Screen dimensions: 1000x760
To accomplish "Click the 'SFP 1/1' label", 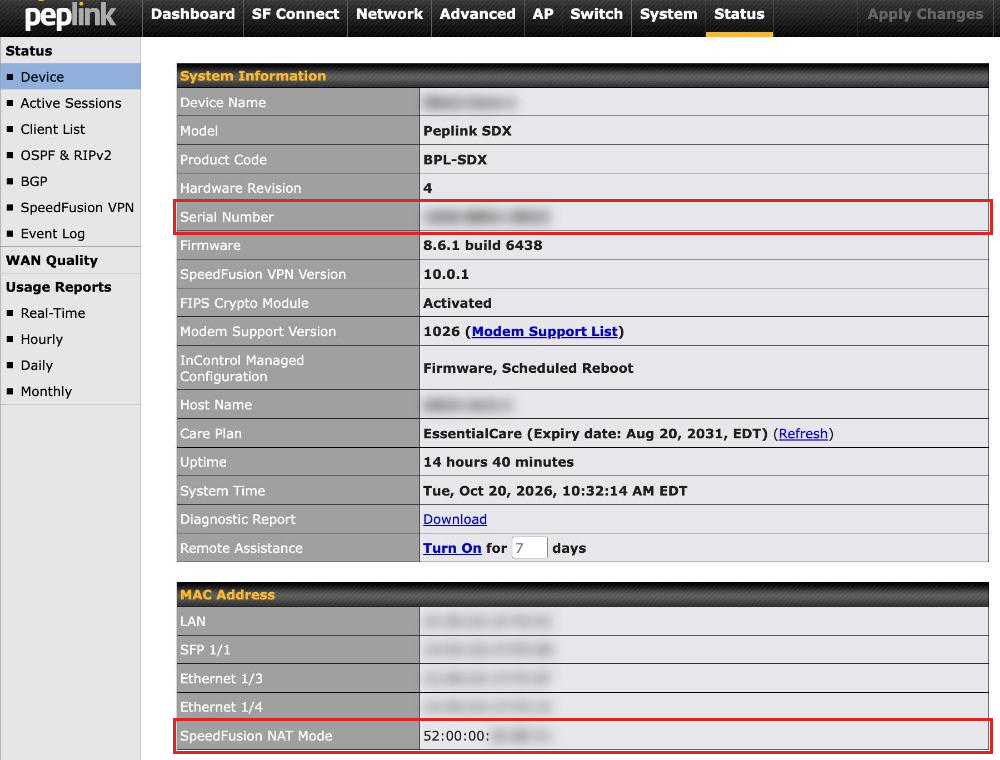I will [x=205, y=650].
